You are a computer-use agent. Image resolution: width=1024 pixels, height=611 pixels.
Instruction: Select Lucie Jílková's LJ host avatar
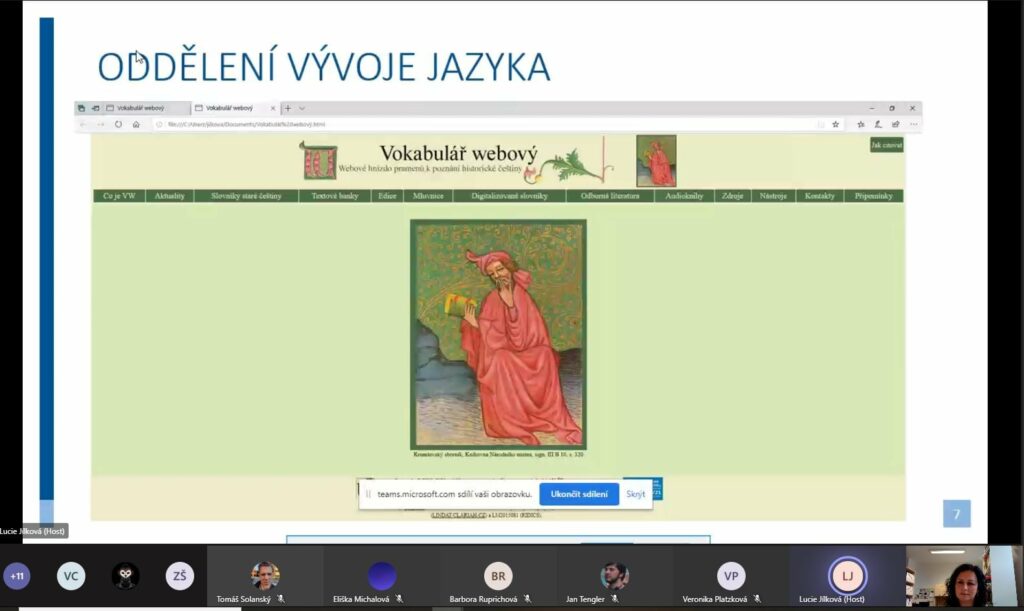(x=847, y=576)
